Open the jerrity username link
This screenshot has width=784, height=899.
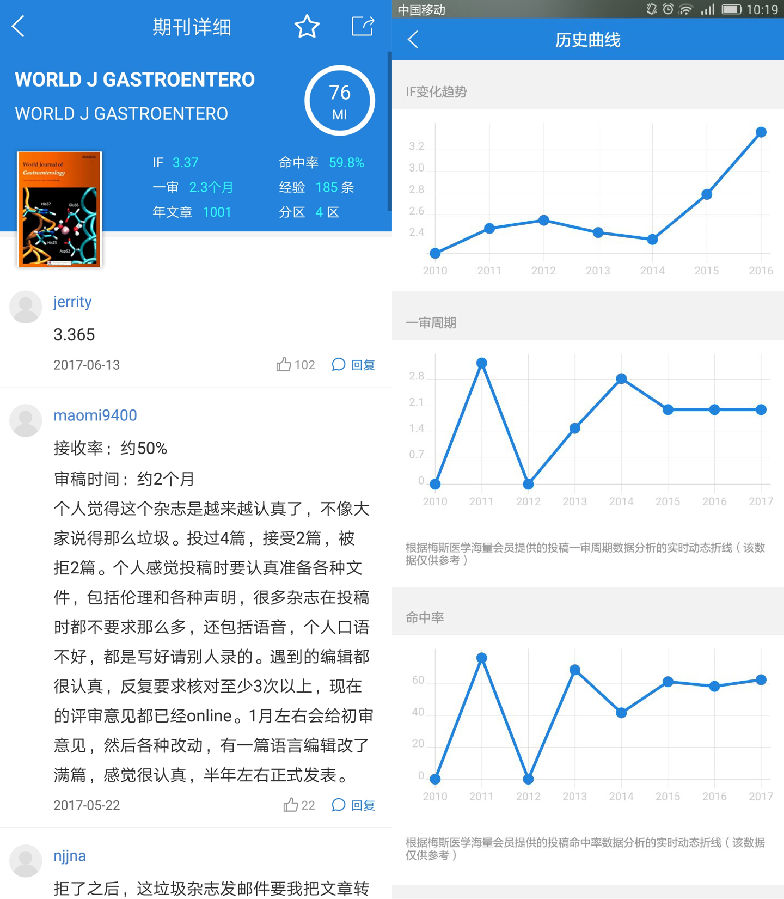click(72, 302)
